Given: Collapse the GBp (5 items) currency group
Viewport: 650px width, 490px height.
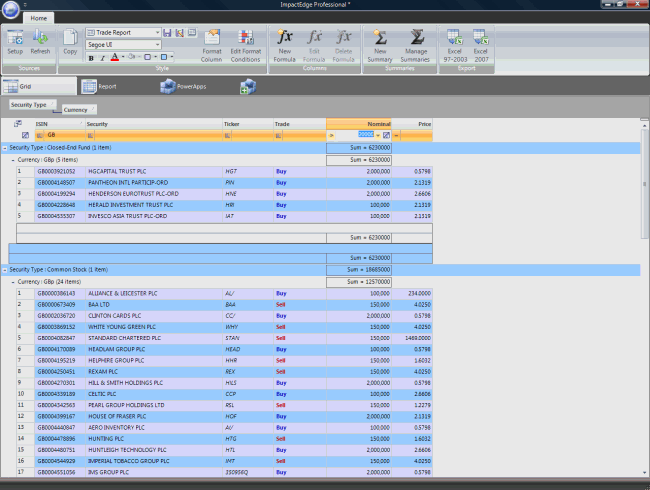Looking at the screenshot, I should (x=13, y=160).
